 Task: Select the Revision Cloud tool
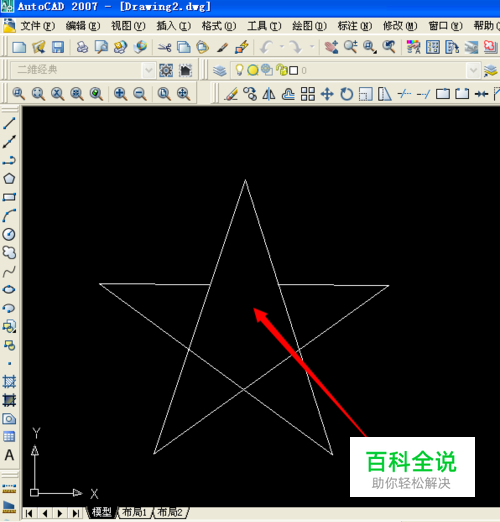[x=9, y=253]
